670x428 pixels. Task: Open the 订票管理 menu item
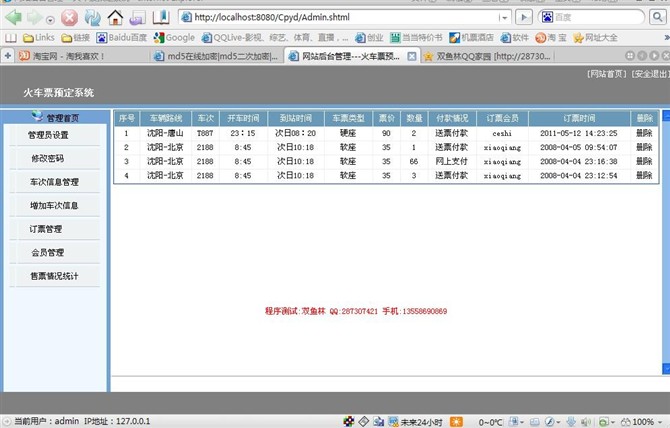pos(46,229)
